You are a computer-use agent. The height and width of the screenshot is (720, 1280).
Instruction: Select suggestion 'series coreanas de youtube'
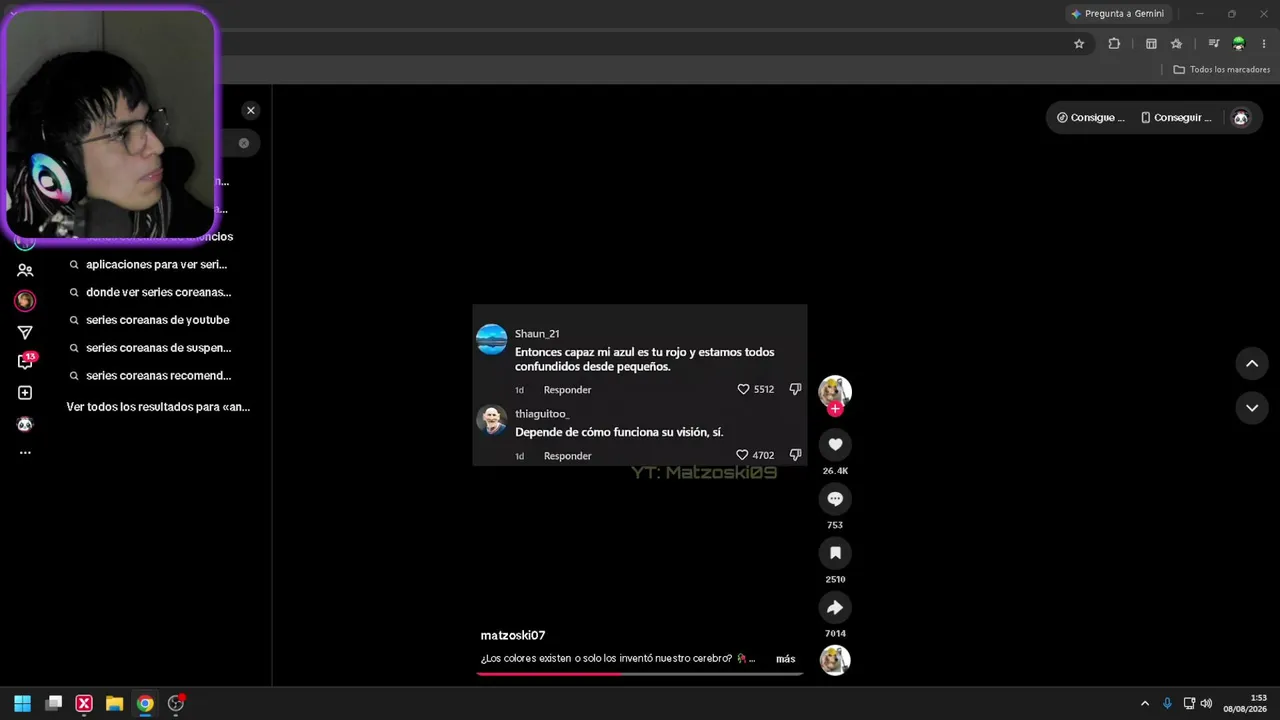157,320
